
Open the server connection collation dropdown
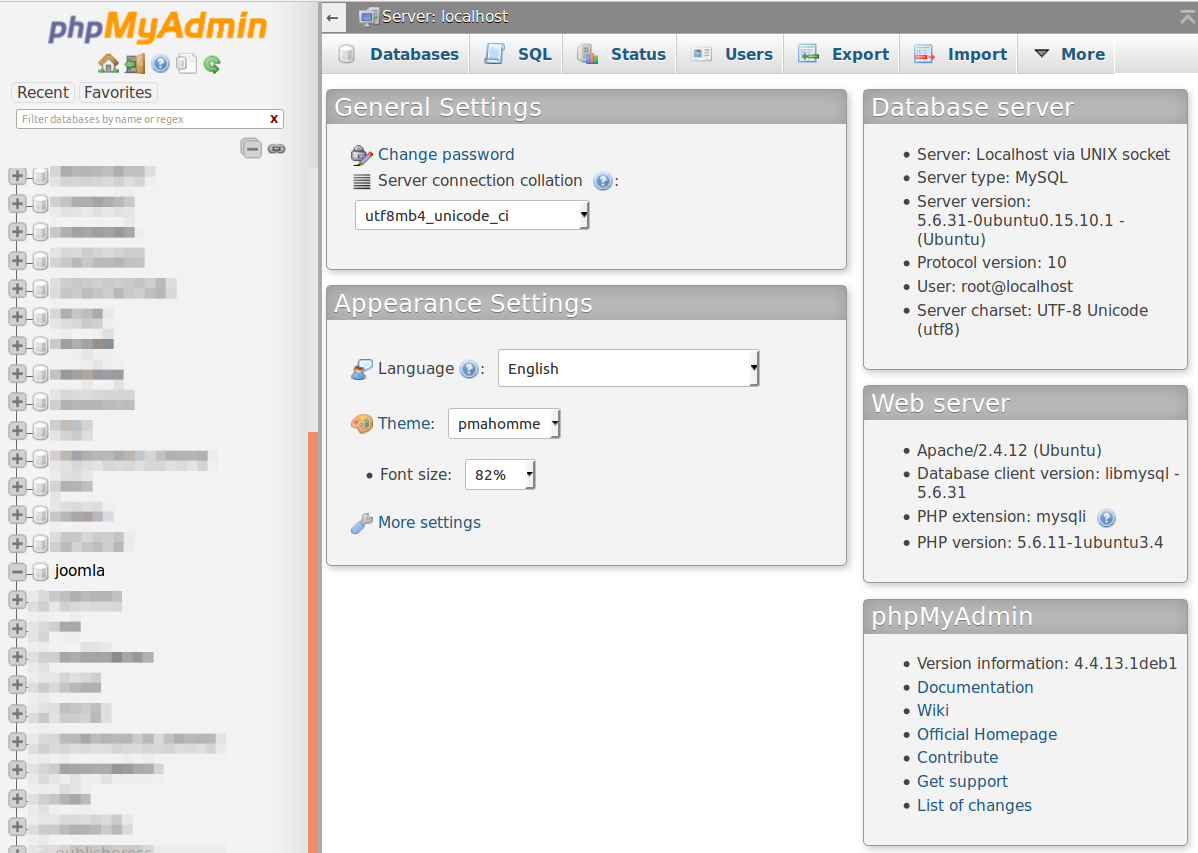(x=472, y=215)
